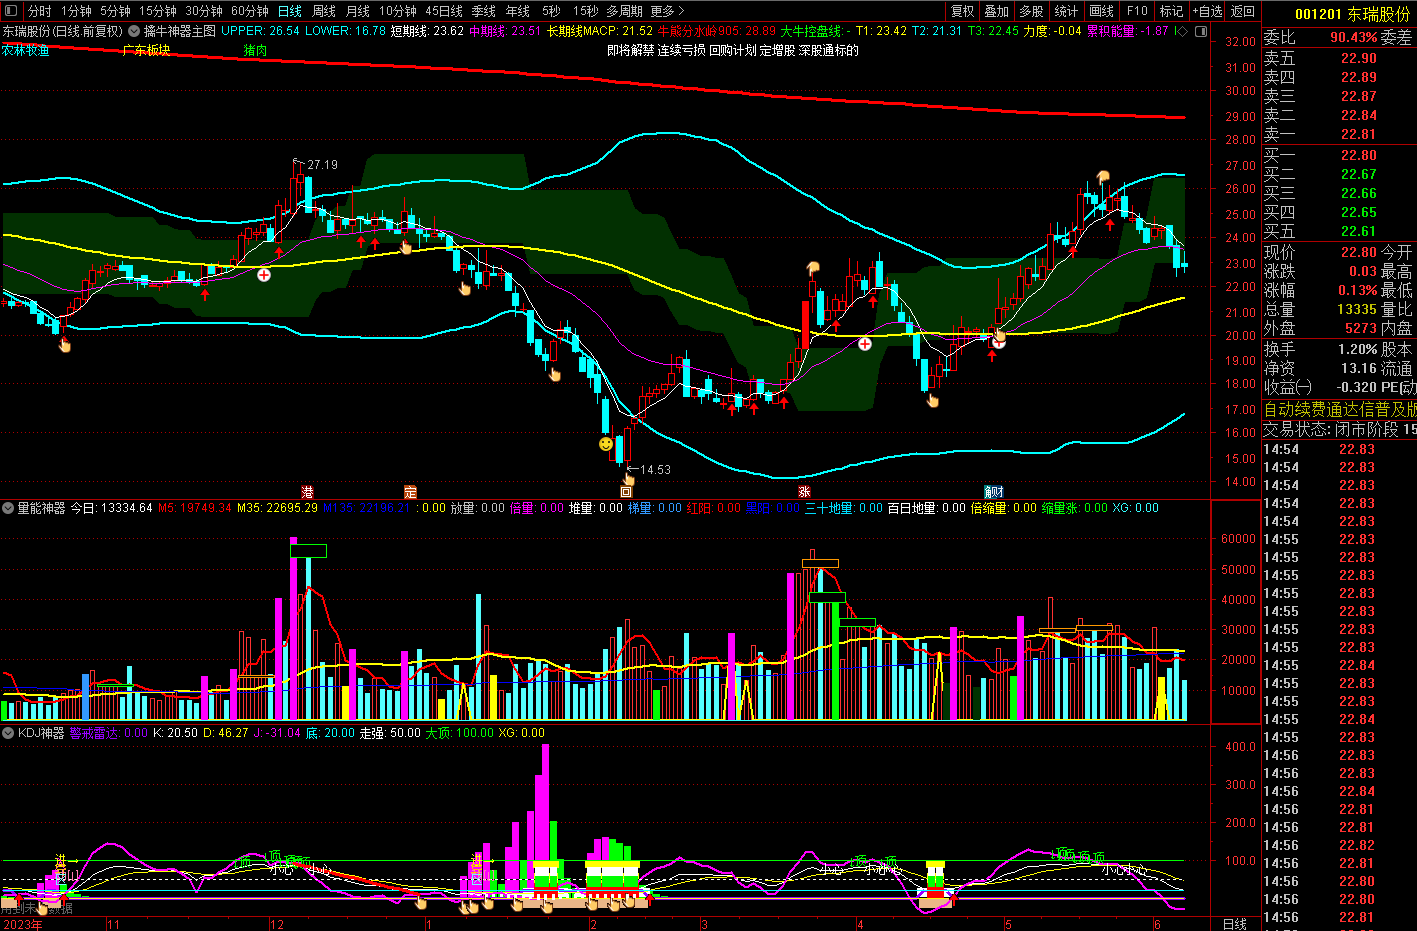Viewport: 1417px width, 931px height.
Task: Click the +自选 add to watchlist button
Action: click(1207, 11)
